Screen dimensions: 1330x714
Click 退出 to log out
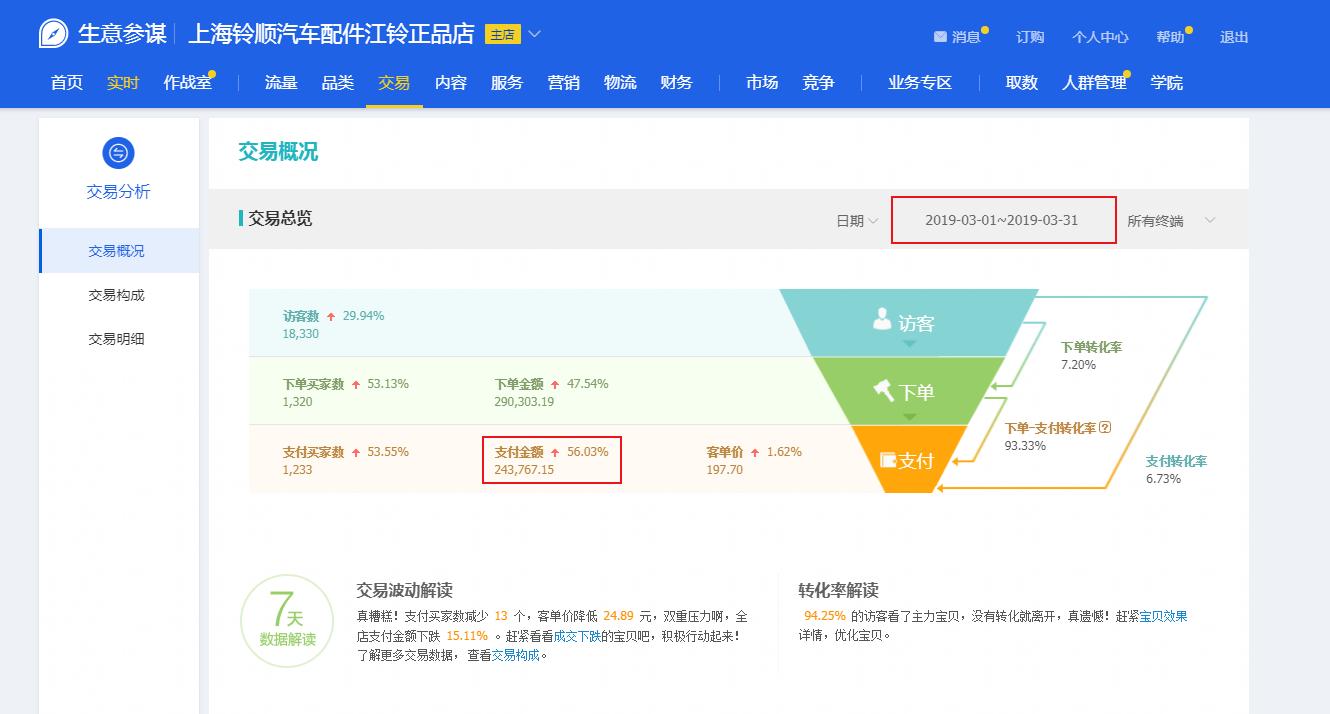pos(1233,36)
